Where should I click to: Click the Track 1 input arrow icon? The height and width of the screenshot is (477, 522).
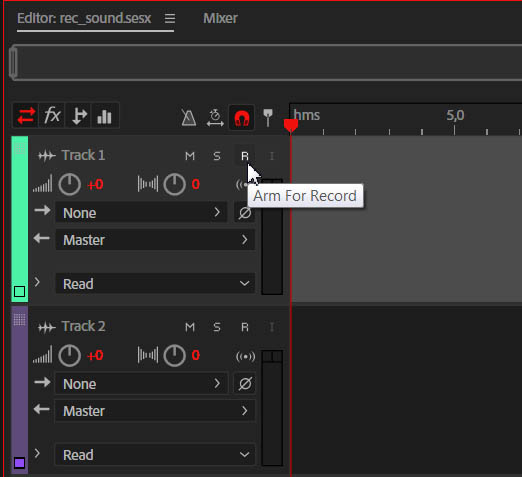(42, 210)
